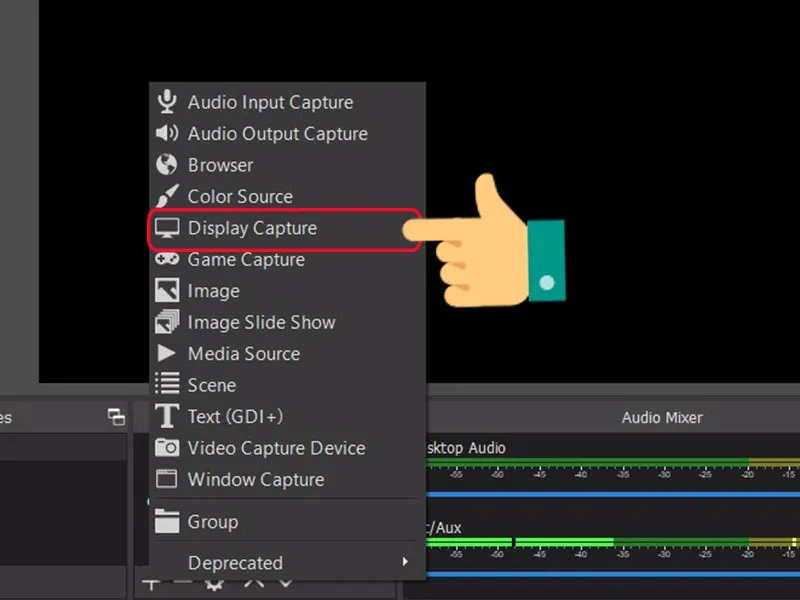This screenshot has height=600, width=800.
Task: Click the globe icon beside Browser
Action: [166, 164]
